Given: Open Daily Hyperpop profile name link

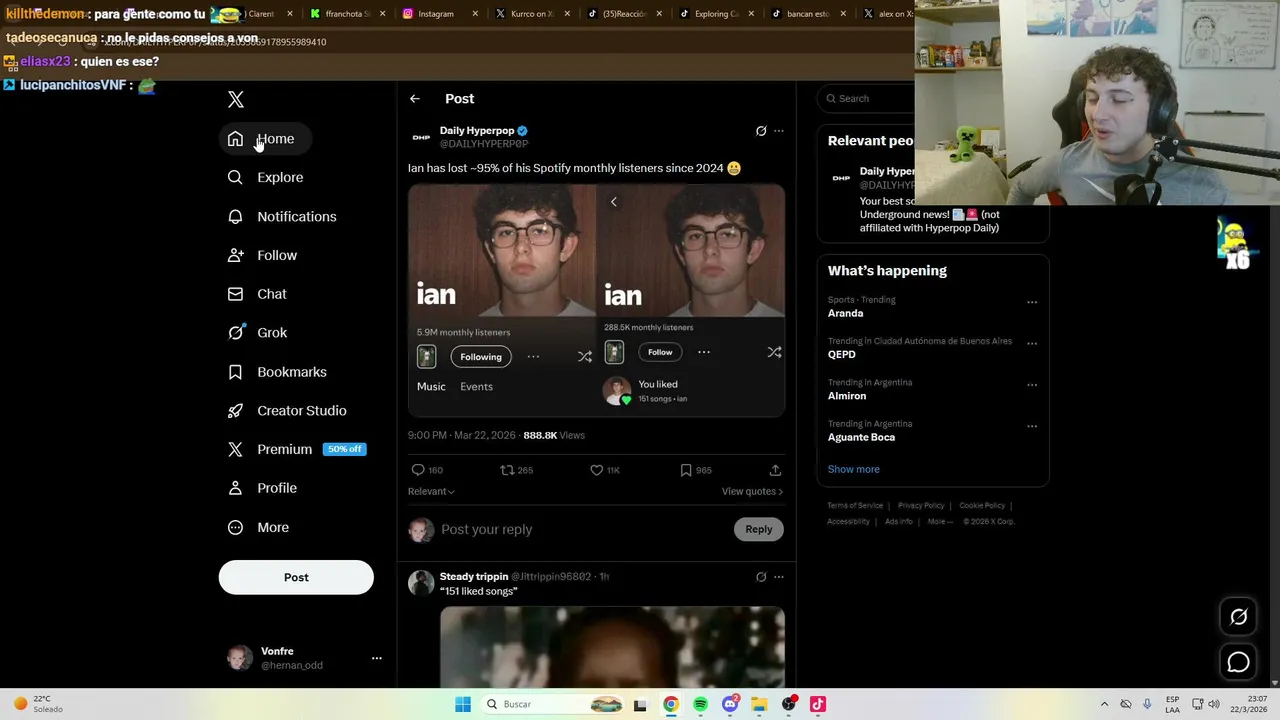Looking at the screenshot, I should [x=477, y=130].
